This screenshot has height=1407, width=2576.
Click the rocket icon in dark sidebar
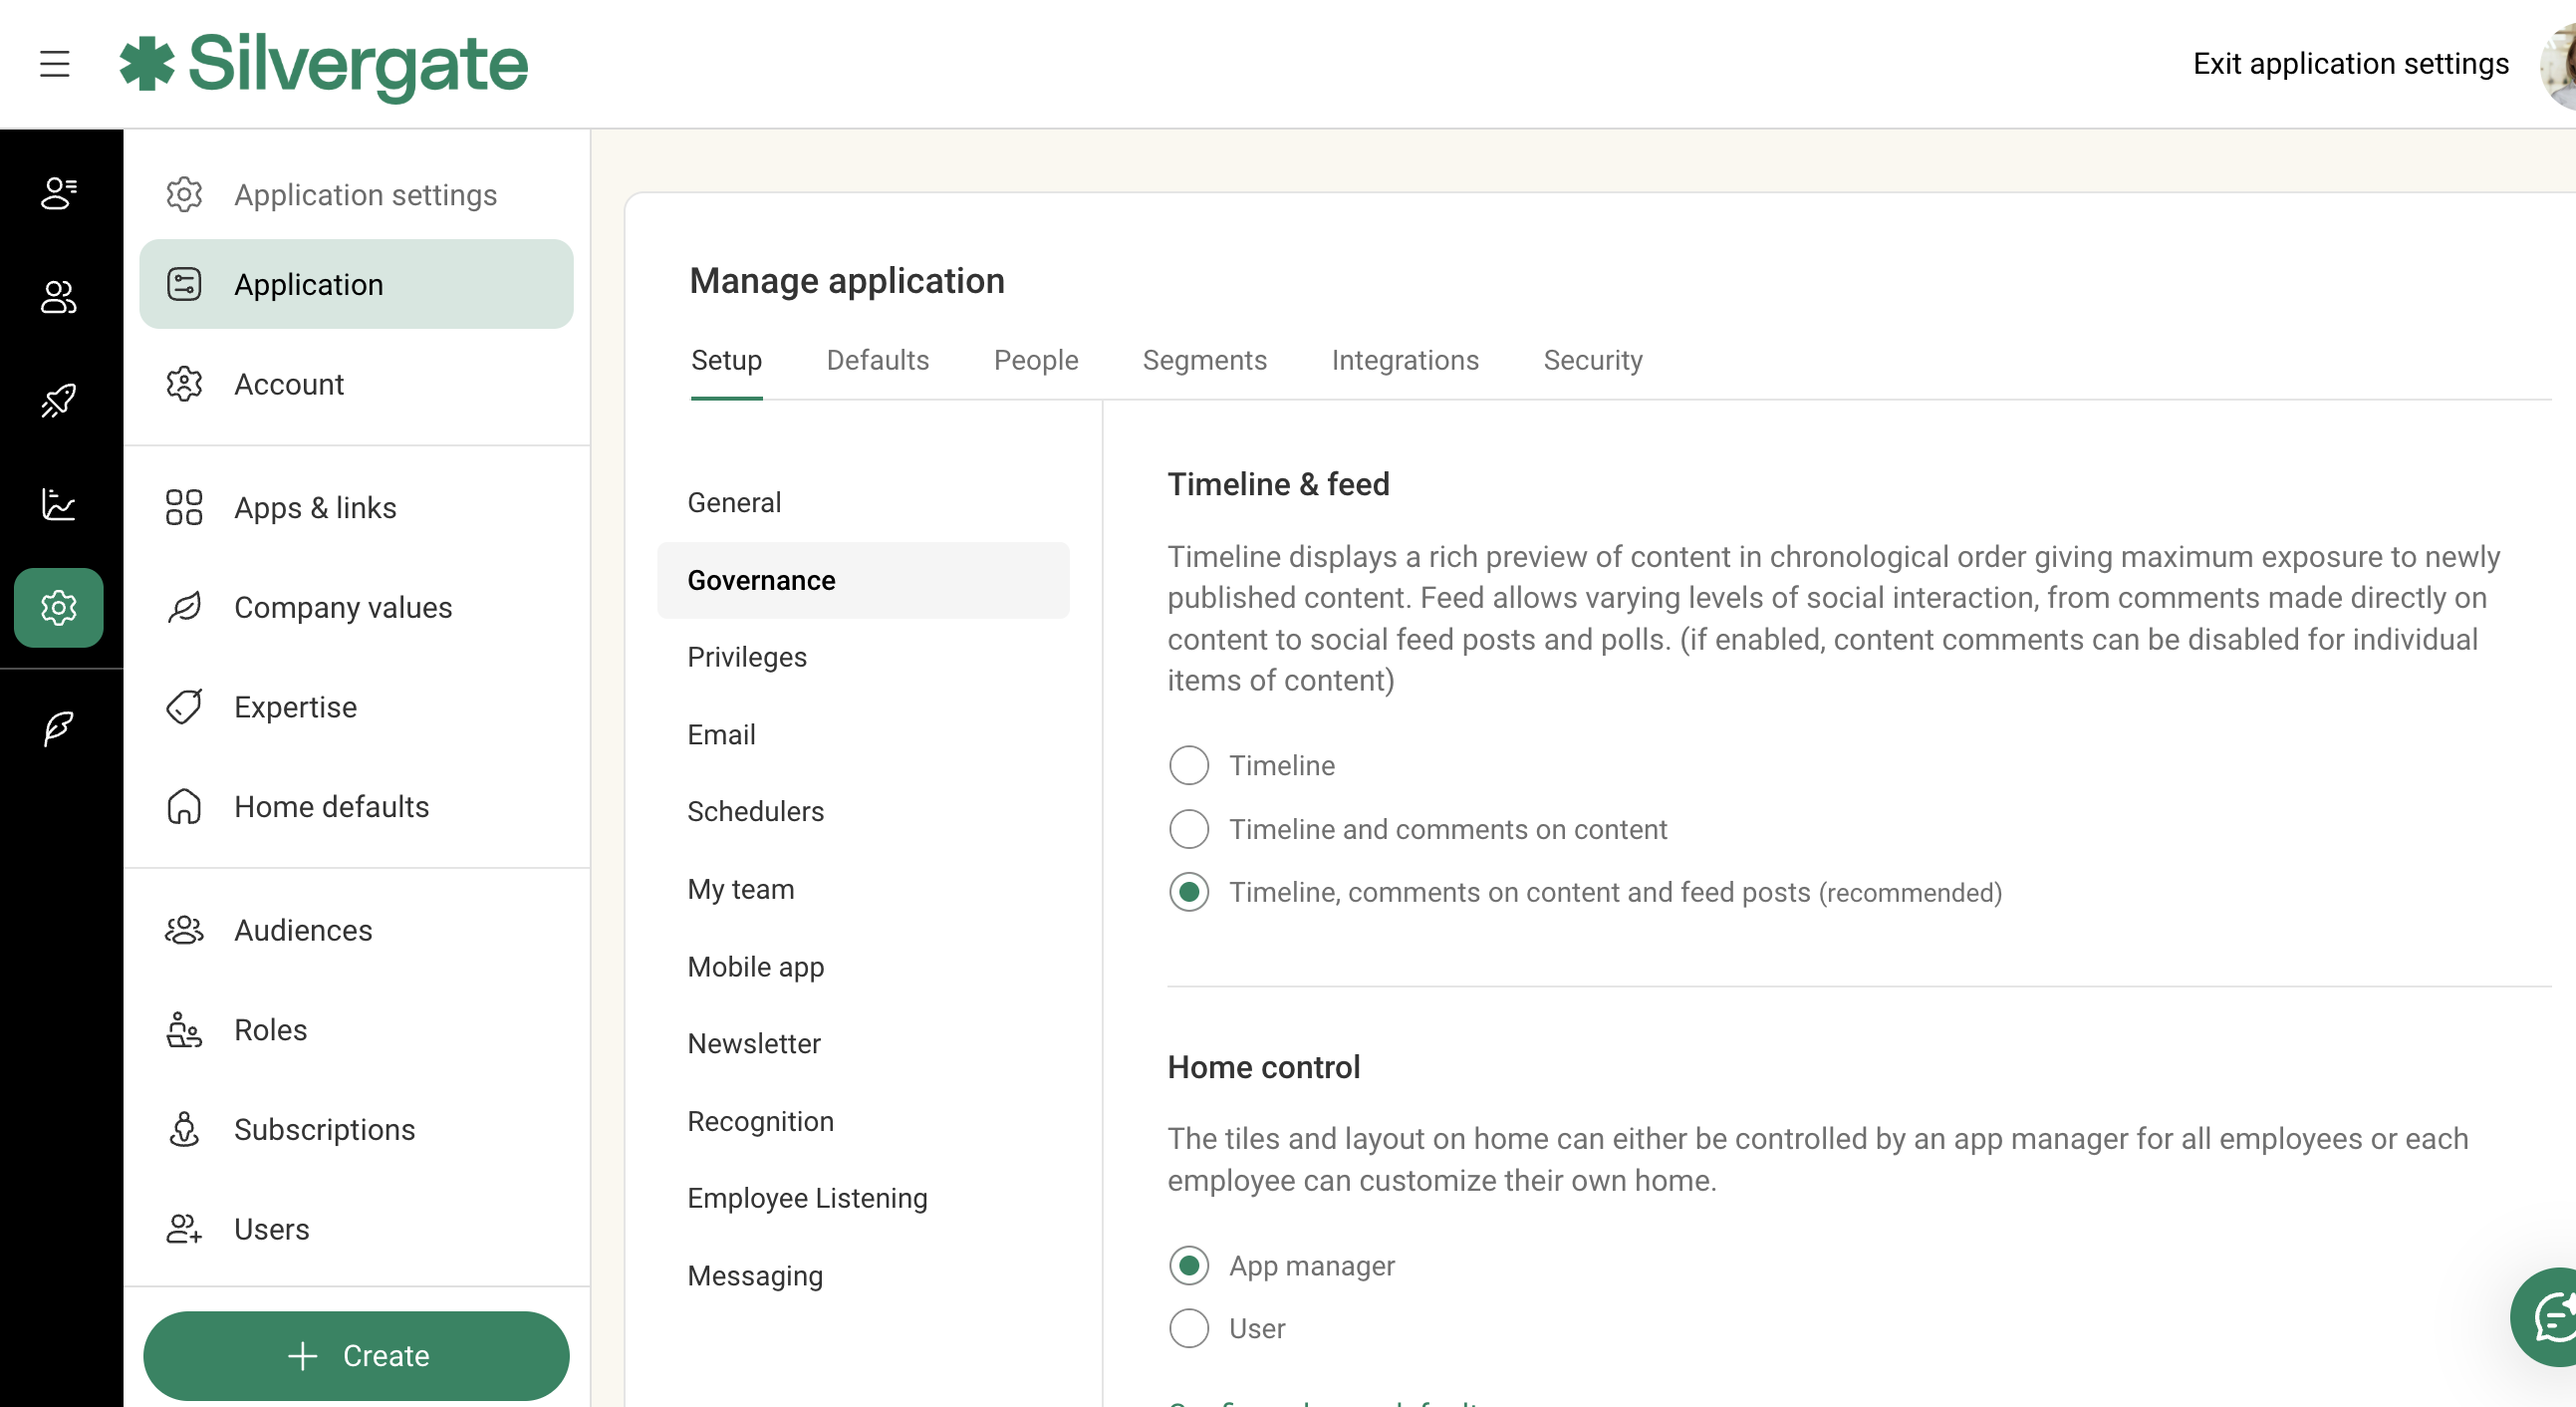pos(58,400)
